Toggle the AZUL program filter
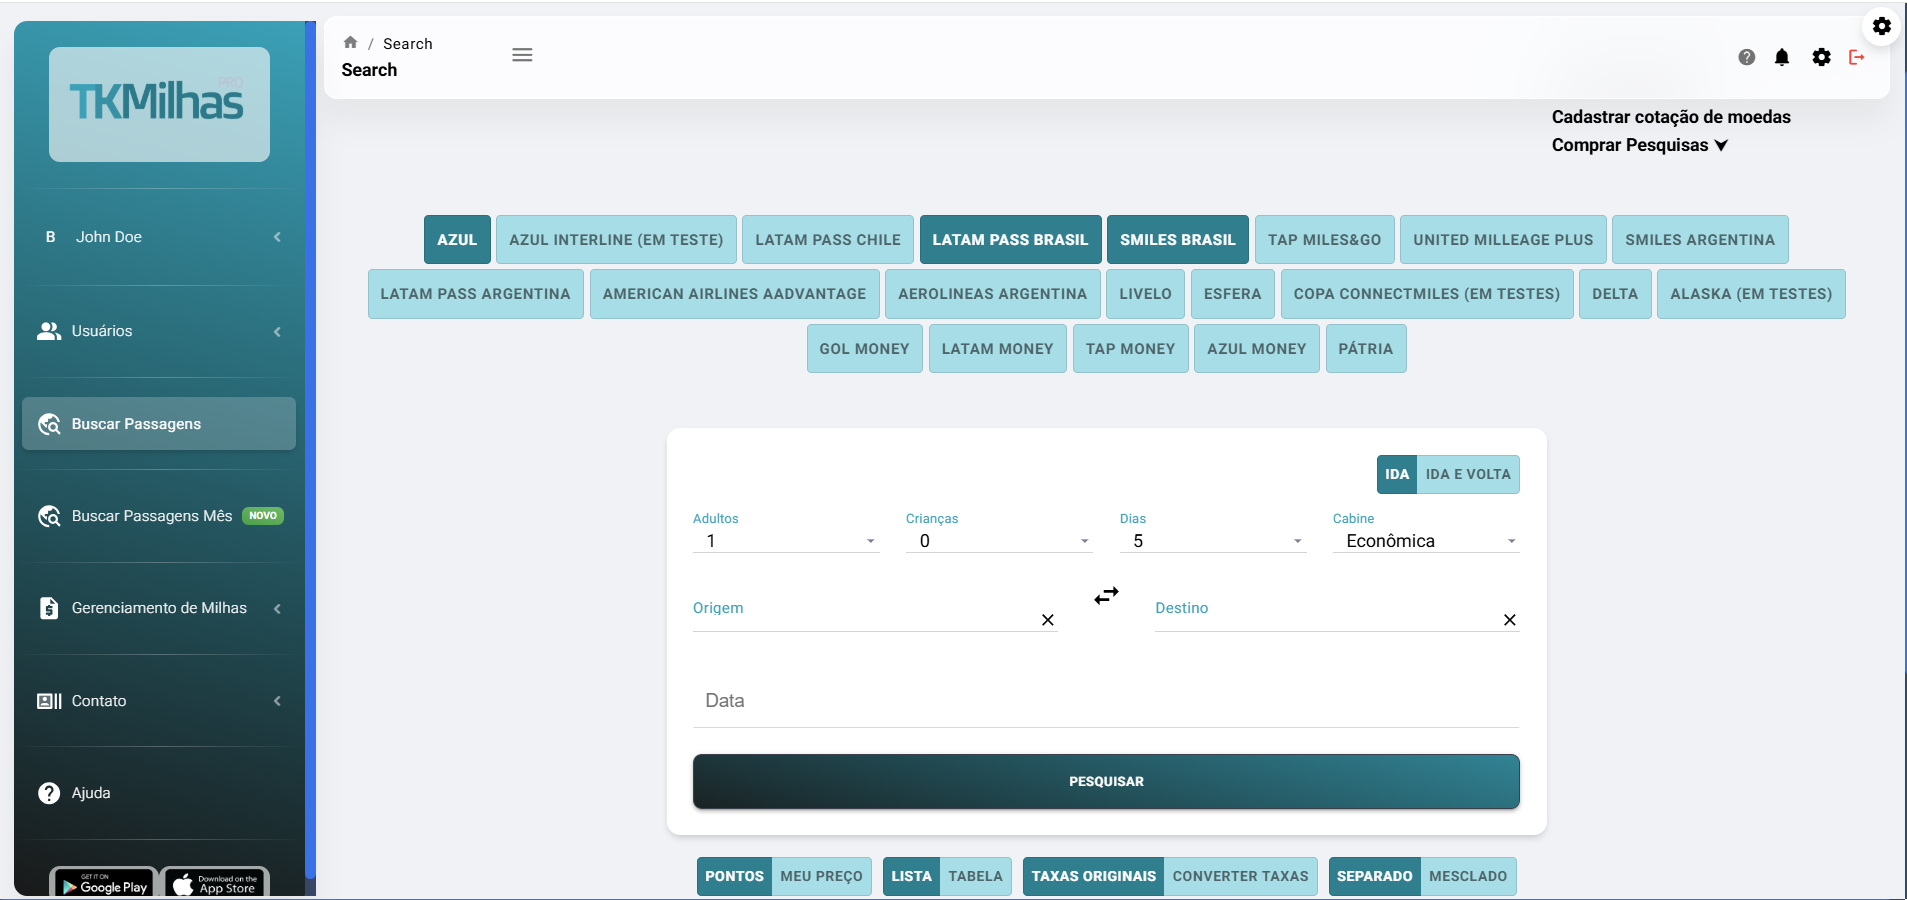Image resolution: width=1907 pixels, height=900 pixels. [x=457, y=240]
